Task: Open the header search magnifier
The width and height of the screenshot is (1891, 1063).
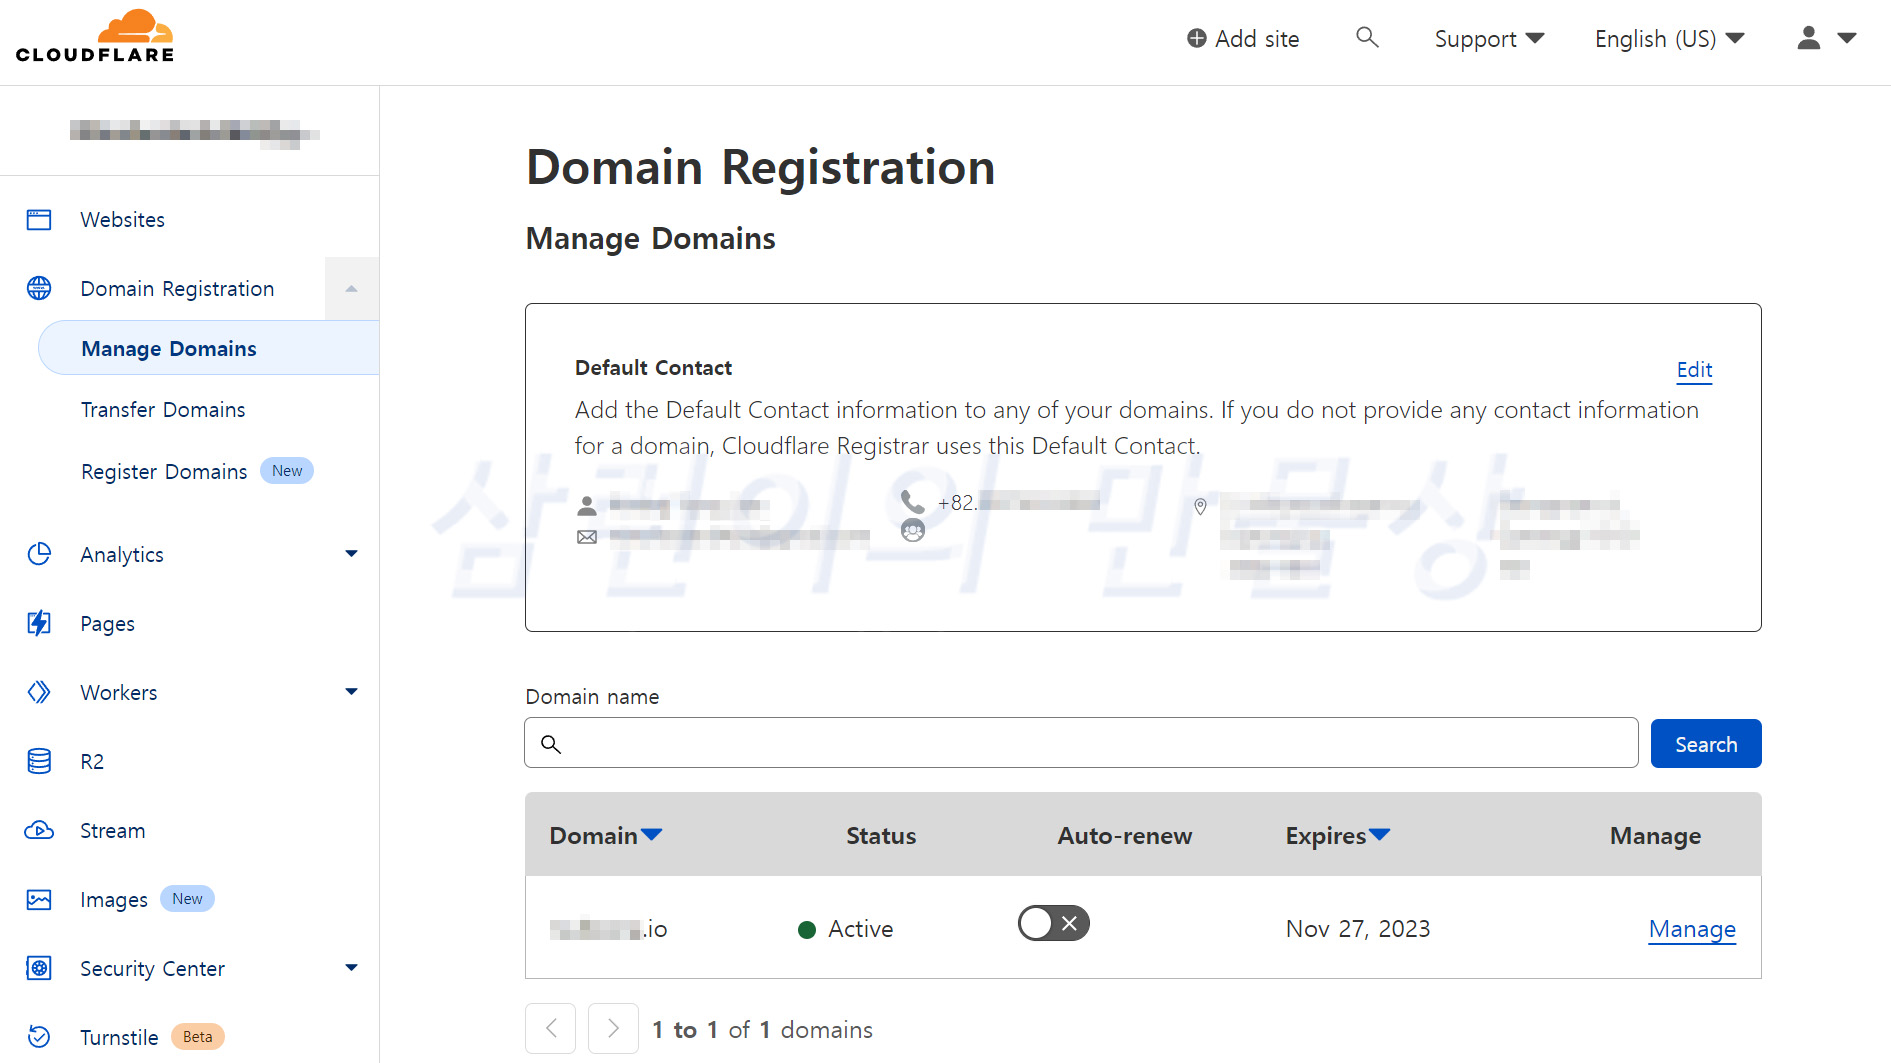Action: click(1367, 38)
